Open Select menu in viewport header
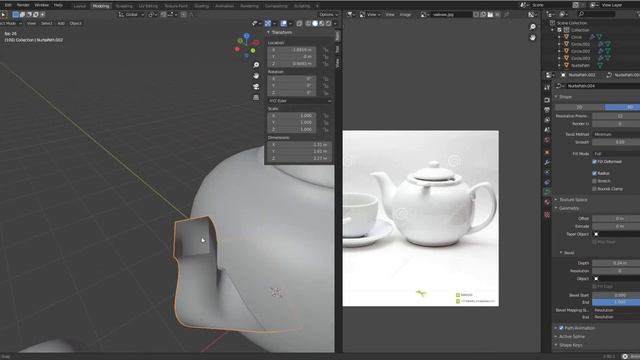Image resolution: width=640 pixels, height=360 pixels. 47,23
